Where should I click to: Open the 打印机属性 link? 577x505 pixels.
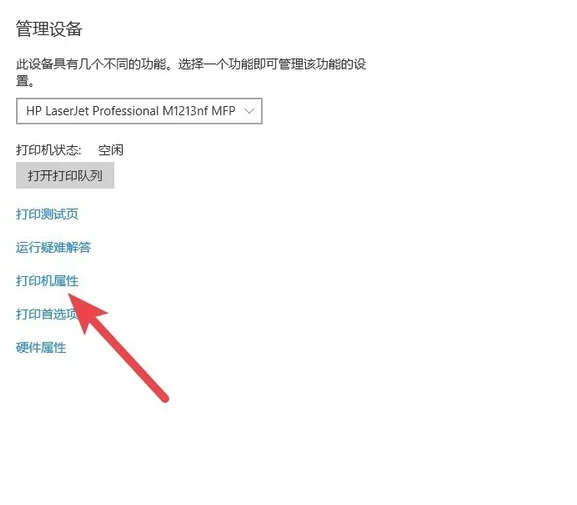(x=47, y=281)
